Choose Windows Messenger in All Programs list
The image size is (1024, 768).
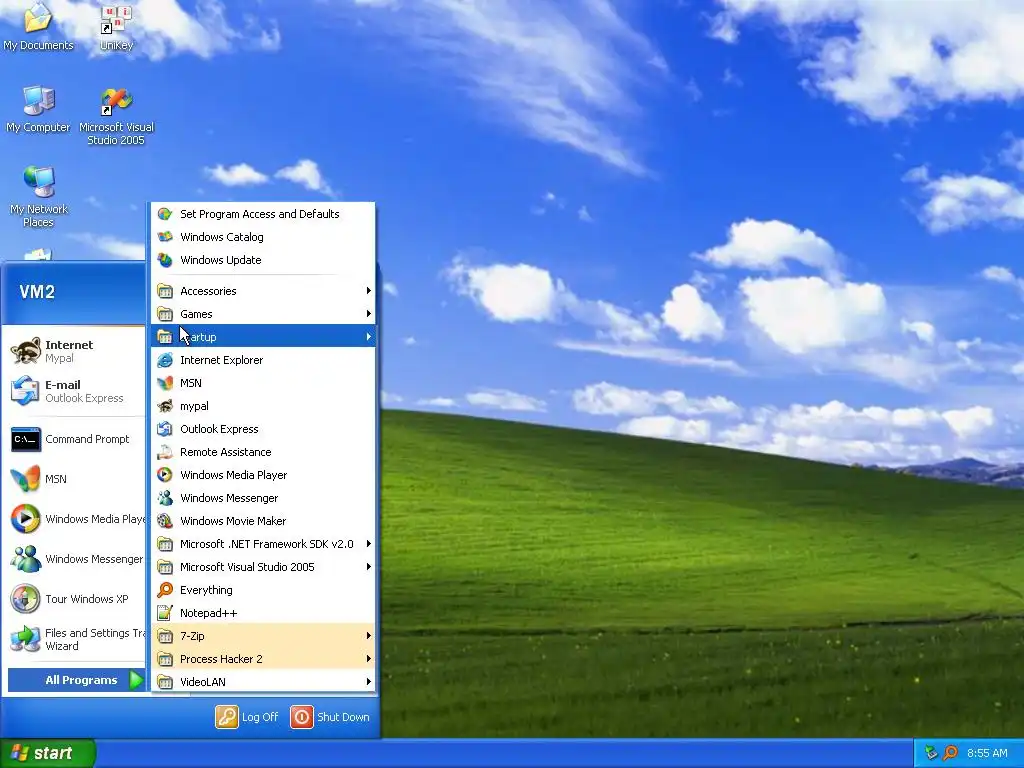click(x=263, y=498)
